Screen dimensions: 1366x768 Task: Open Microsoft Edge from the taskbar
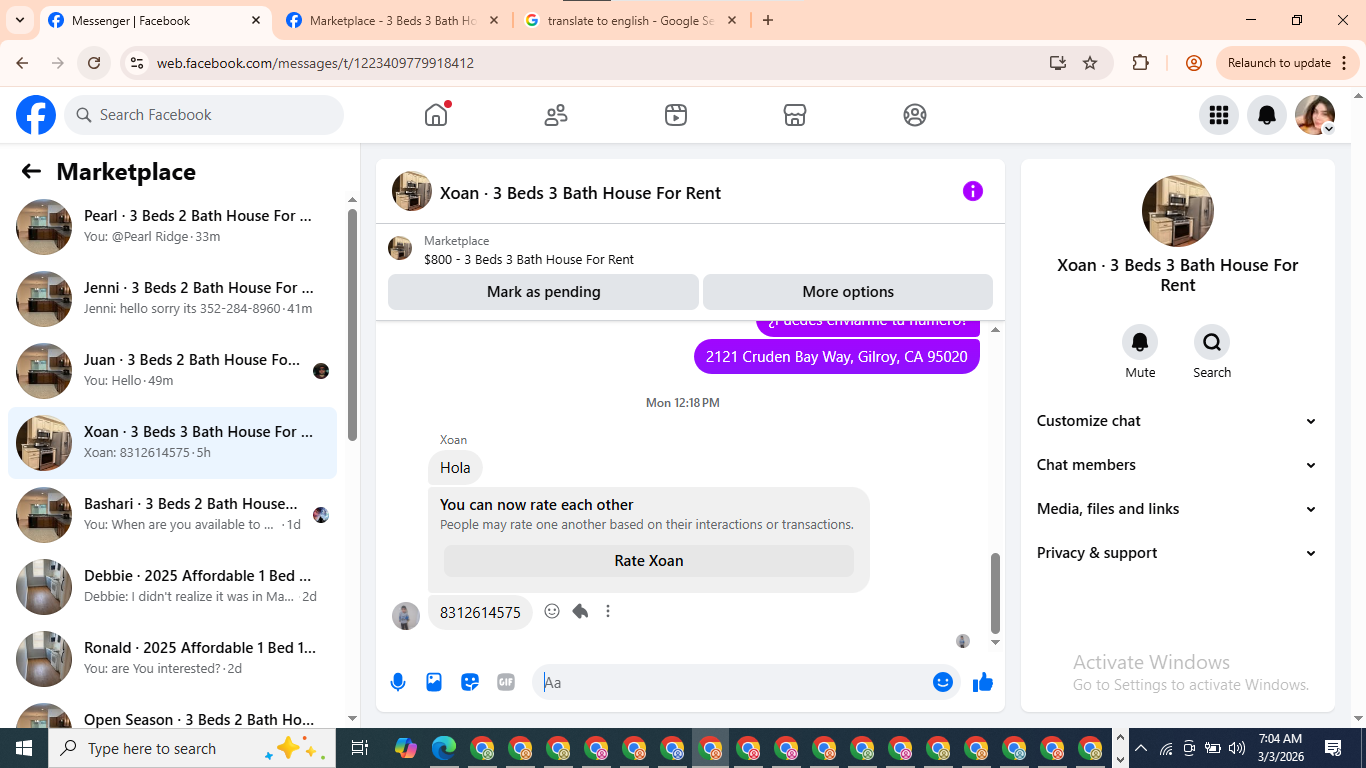[444, 748]
